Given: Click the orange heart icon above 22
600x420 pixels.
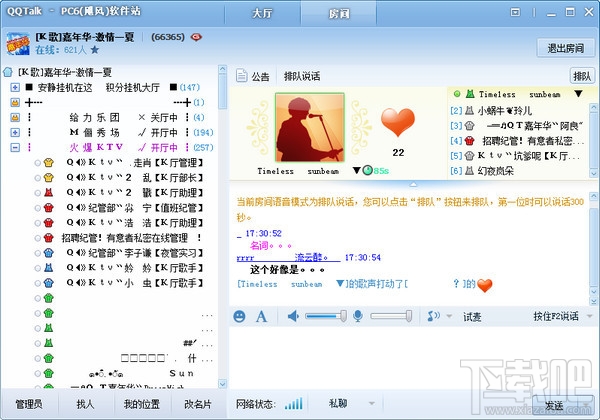Looking at the screenshot, I should (398, 122).
